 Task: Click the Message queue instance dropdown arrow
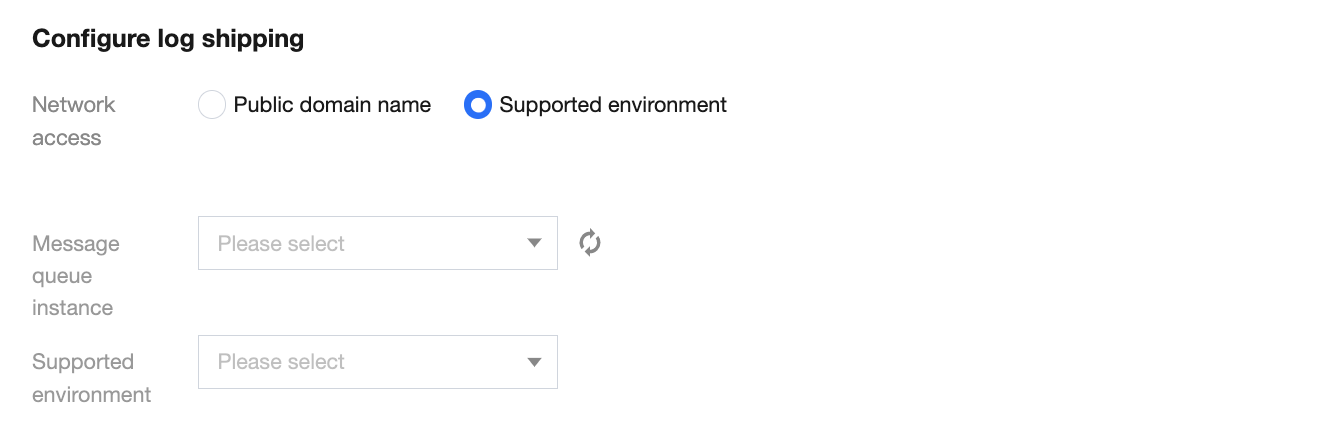click(535, 243)
